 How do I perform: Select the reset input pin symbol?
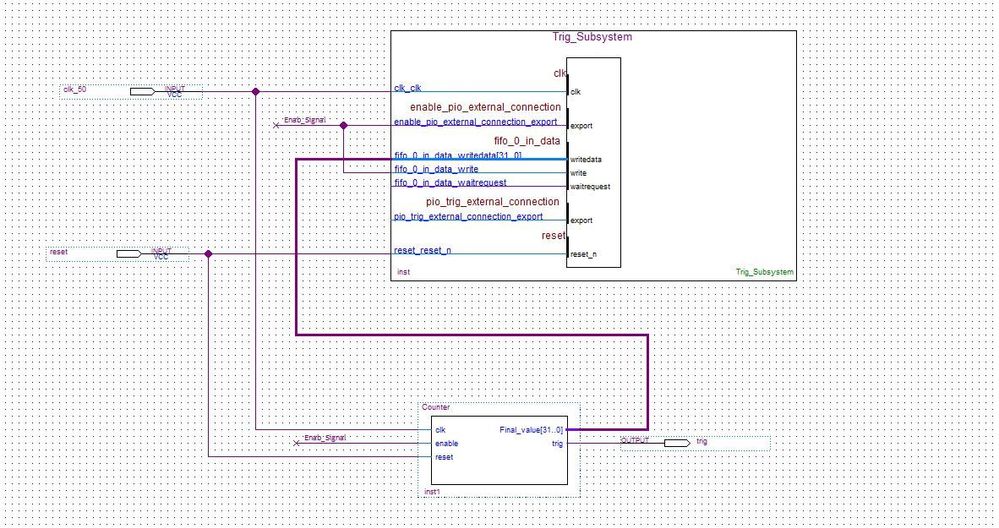pyautogui.click(x=129, y=254)
